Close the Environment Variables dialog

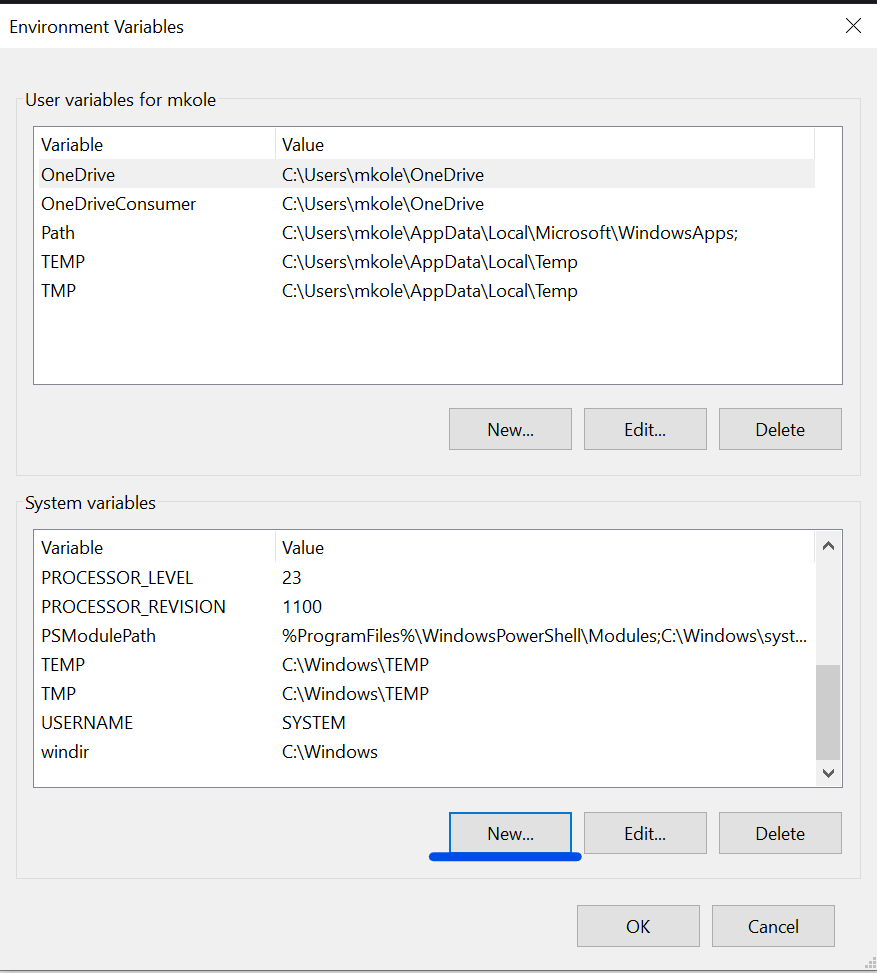pos(853,26)
